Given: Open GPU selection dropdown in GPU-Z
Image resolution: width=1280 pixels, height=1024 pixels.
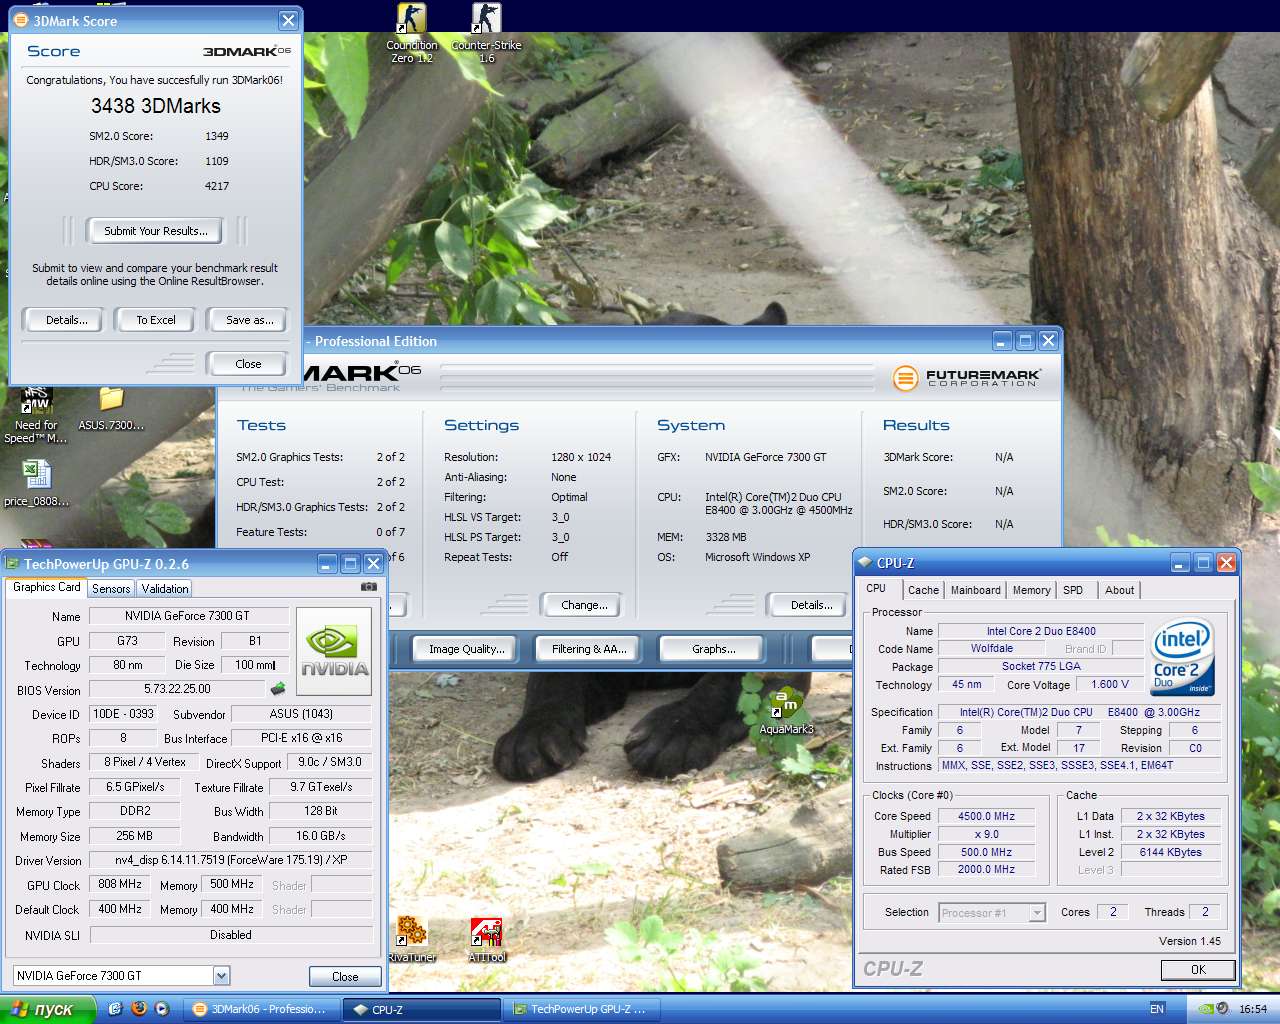Looking at the screenshot, I should tap(221, 975).
